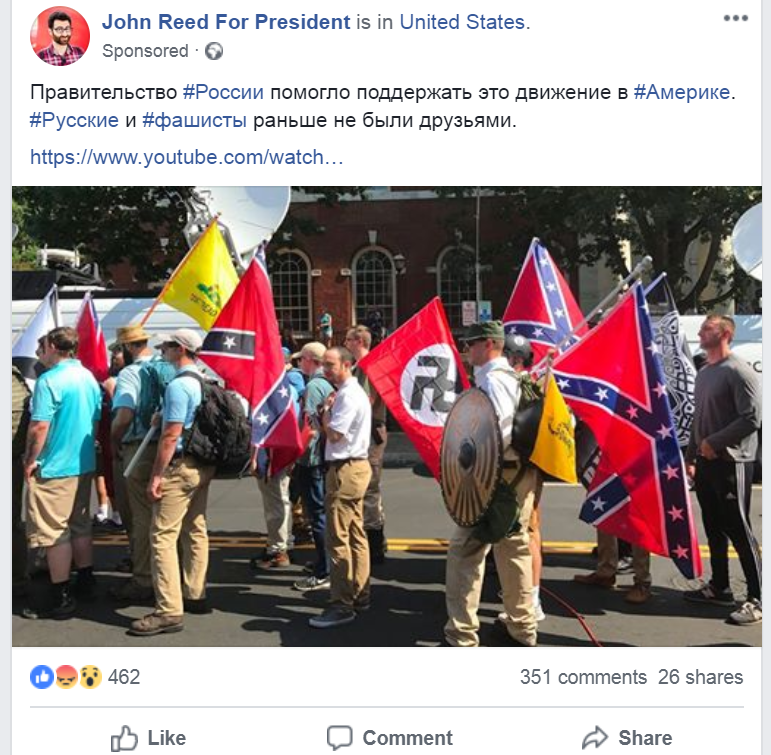Viewport: 771px width, 755px height.
Task: Click the Comment speech bubble button
Action: point(389,738)
